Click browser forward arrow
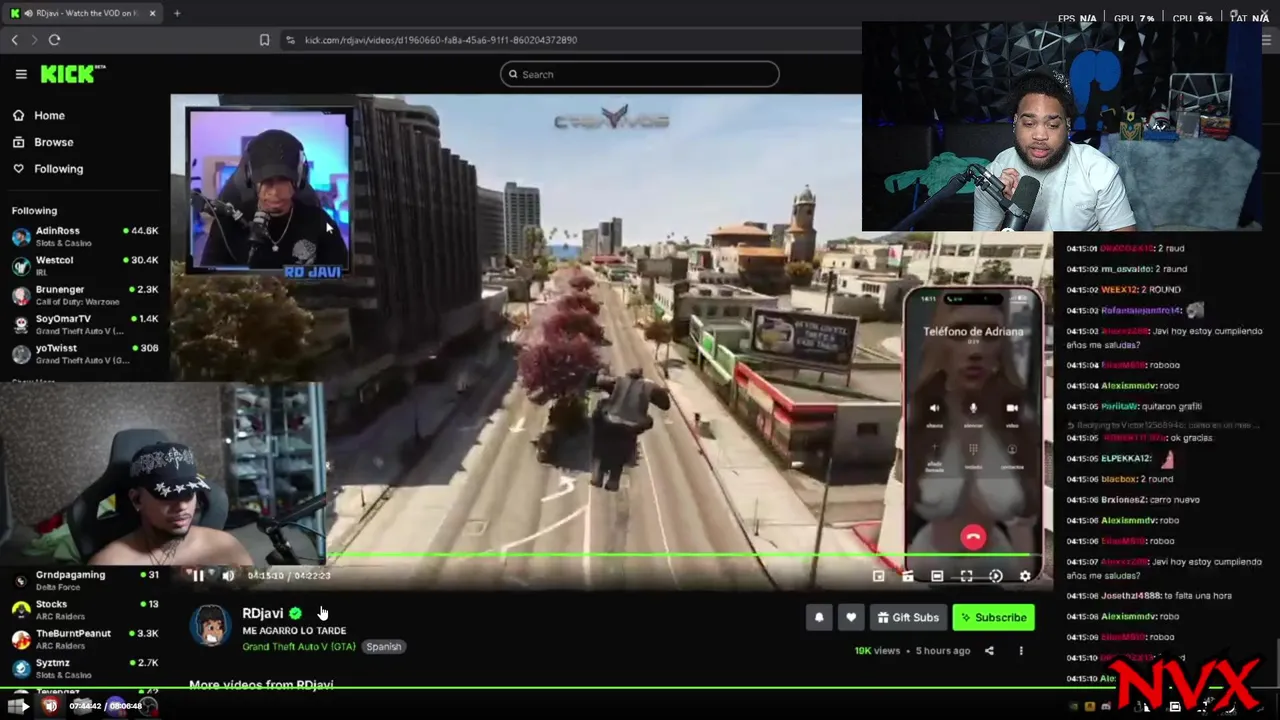 pyautogui.click(x=33, y=40)
